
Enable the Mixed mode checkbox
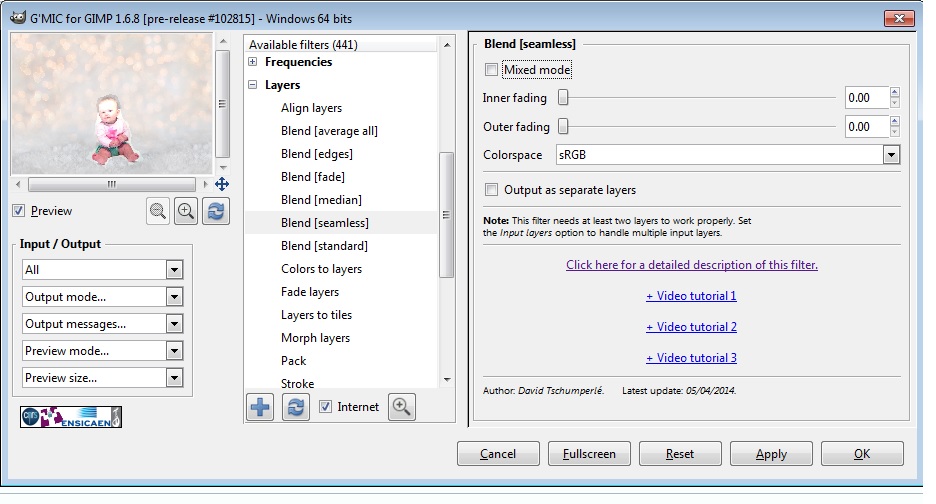click(491, 70)
